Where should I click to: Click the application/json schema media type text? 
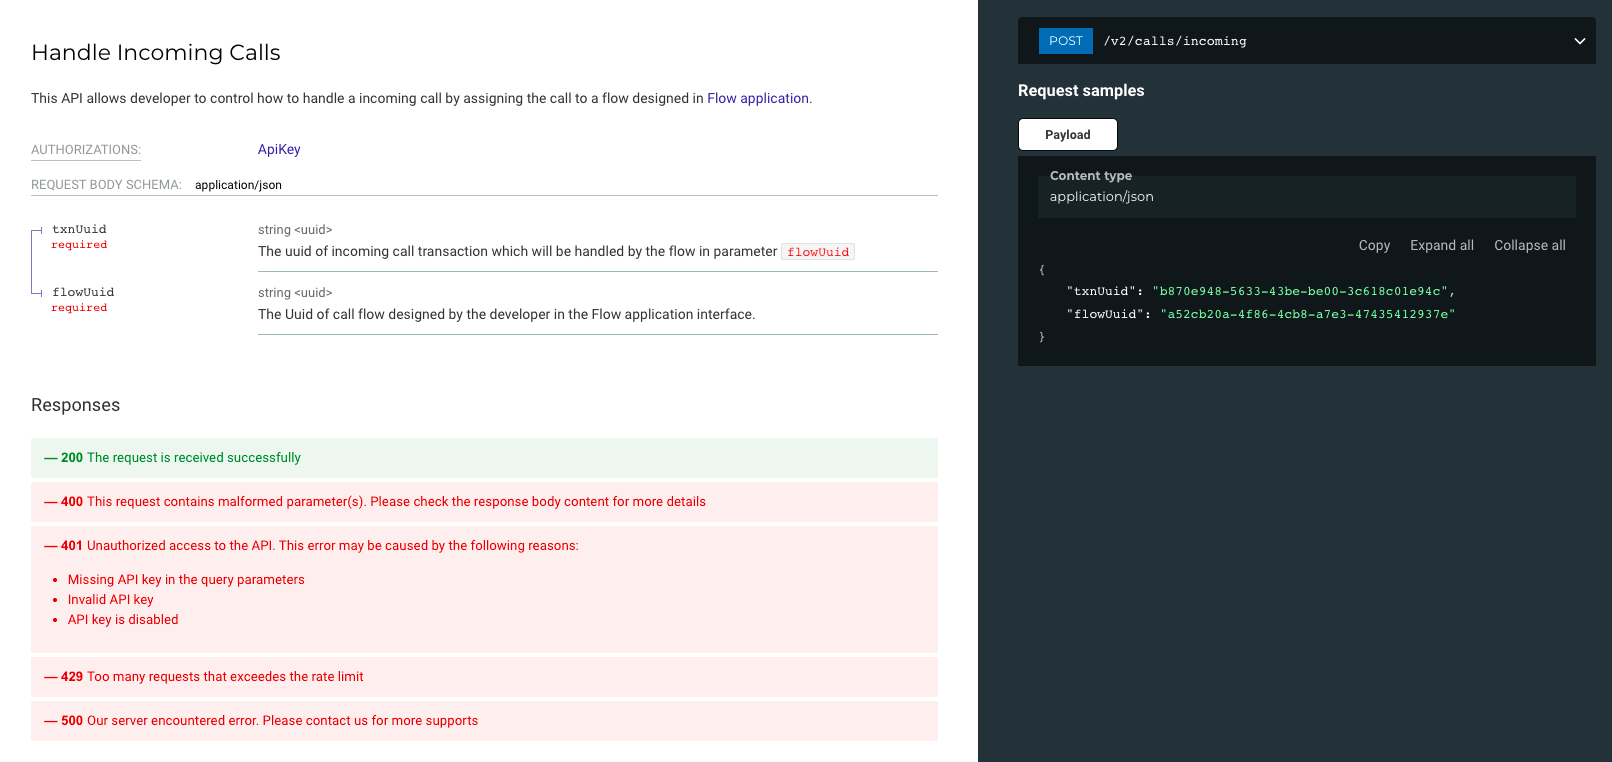[x=238, y=185]
